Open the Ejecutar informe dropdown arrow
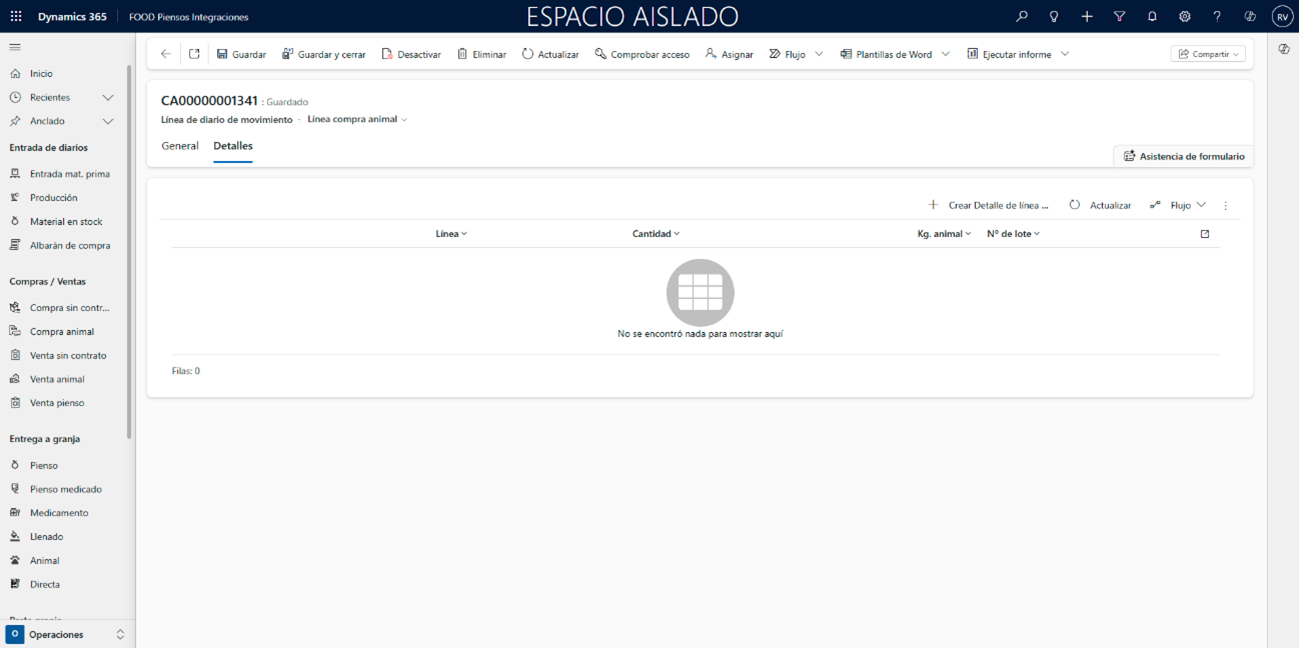The width and height of the screenshot is (1299, 648). [1065, 54]
